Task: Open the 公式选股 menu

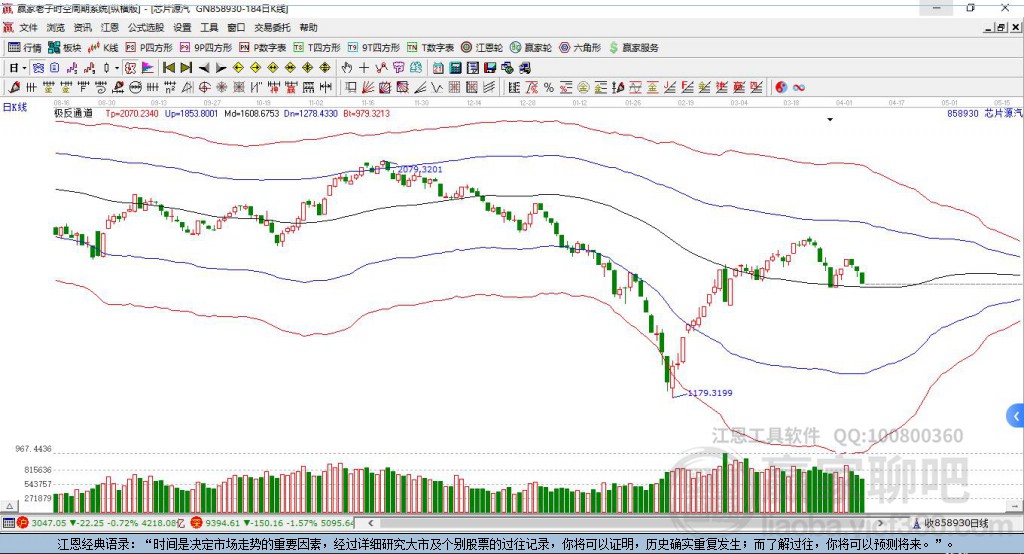Action: (146, 27)
